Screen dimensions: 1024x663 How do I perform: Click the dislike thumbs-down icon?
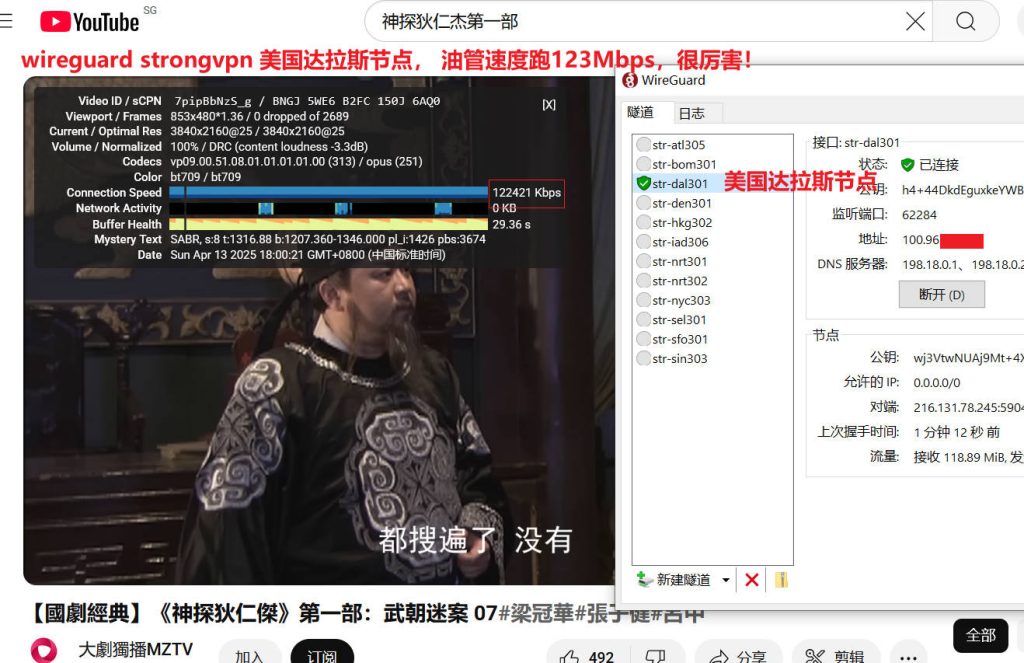click(x=656, y=656)
